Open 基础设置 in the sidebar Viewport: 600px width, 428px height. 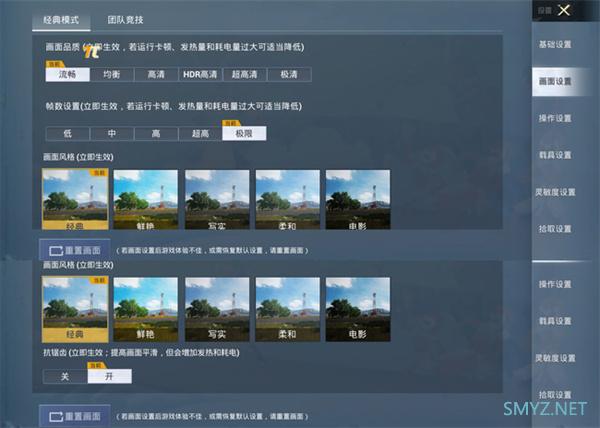coord(555,44)
